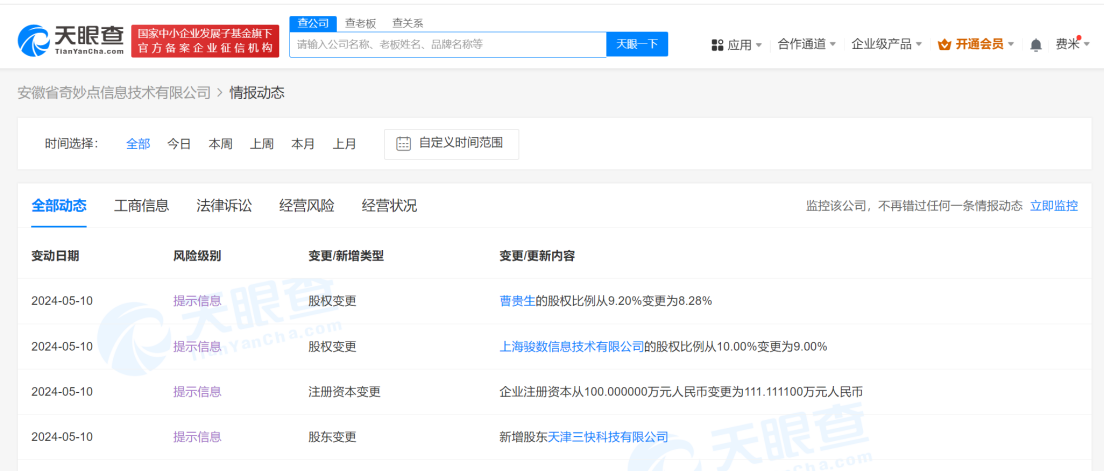Click 提示信息 in the 曹贵生 row
Viewport: 1104px width, 472px height.
(197, 301)
